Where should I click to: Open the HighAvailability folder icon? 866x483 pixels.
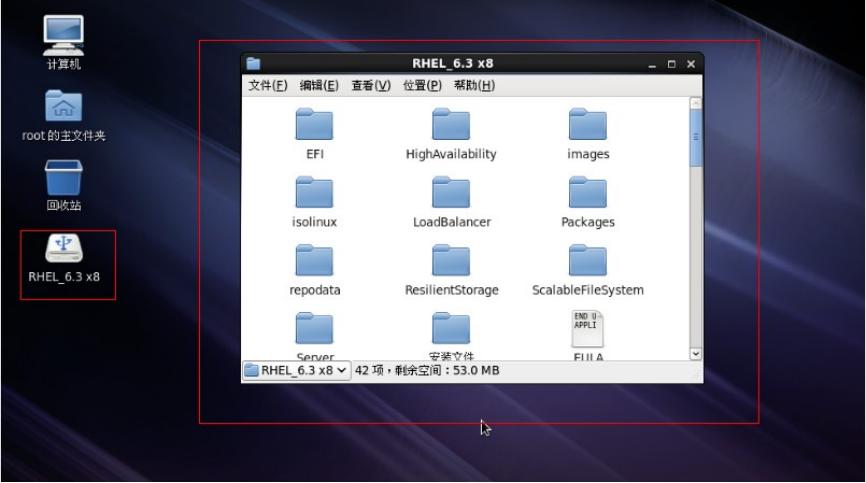tap(451, 124)
